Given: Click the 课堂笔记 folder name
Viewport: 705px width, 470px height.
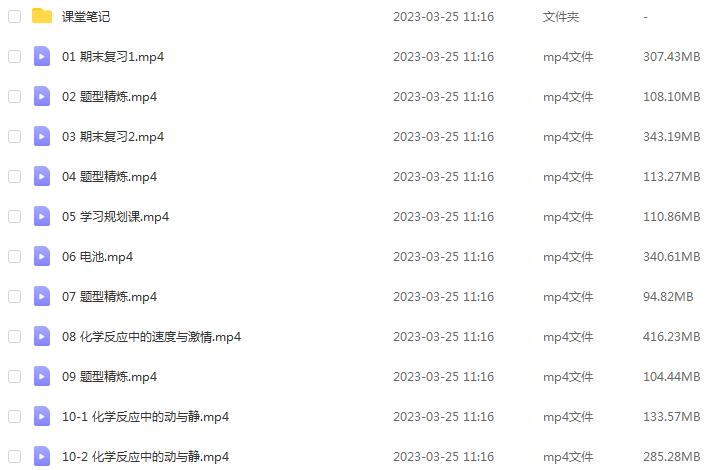Looking at the screenshot, I should [x=86, y=17].
